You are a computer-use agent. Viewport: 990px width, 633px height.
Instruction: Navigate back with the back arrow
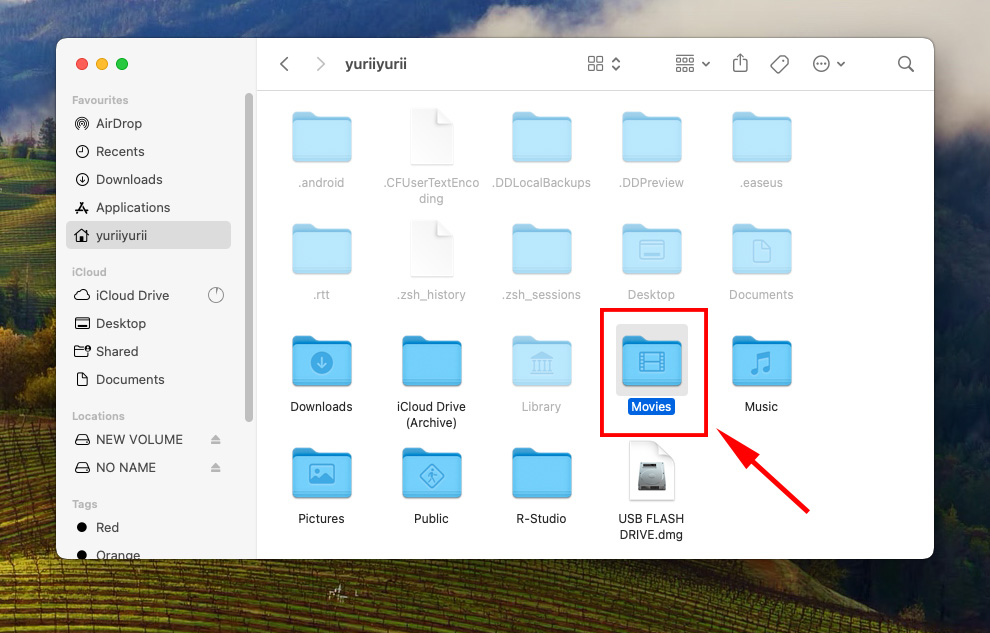pos(284,63)
